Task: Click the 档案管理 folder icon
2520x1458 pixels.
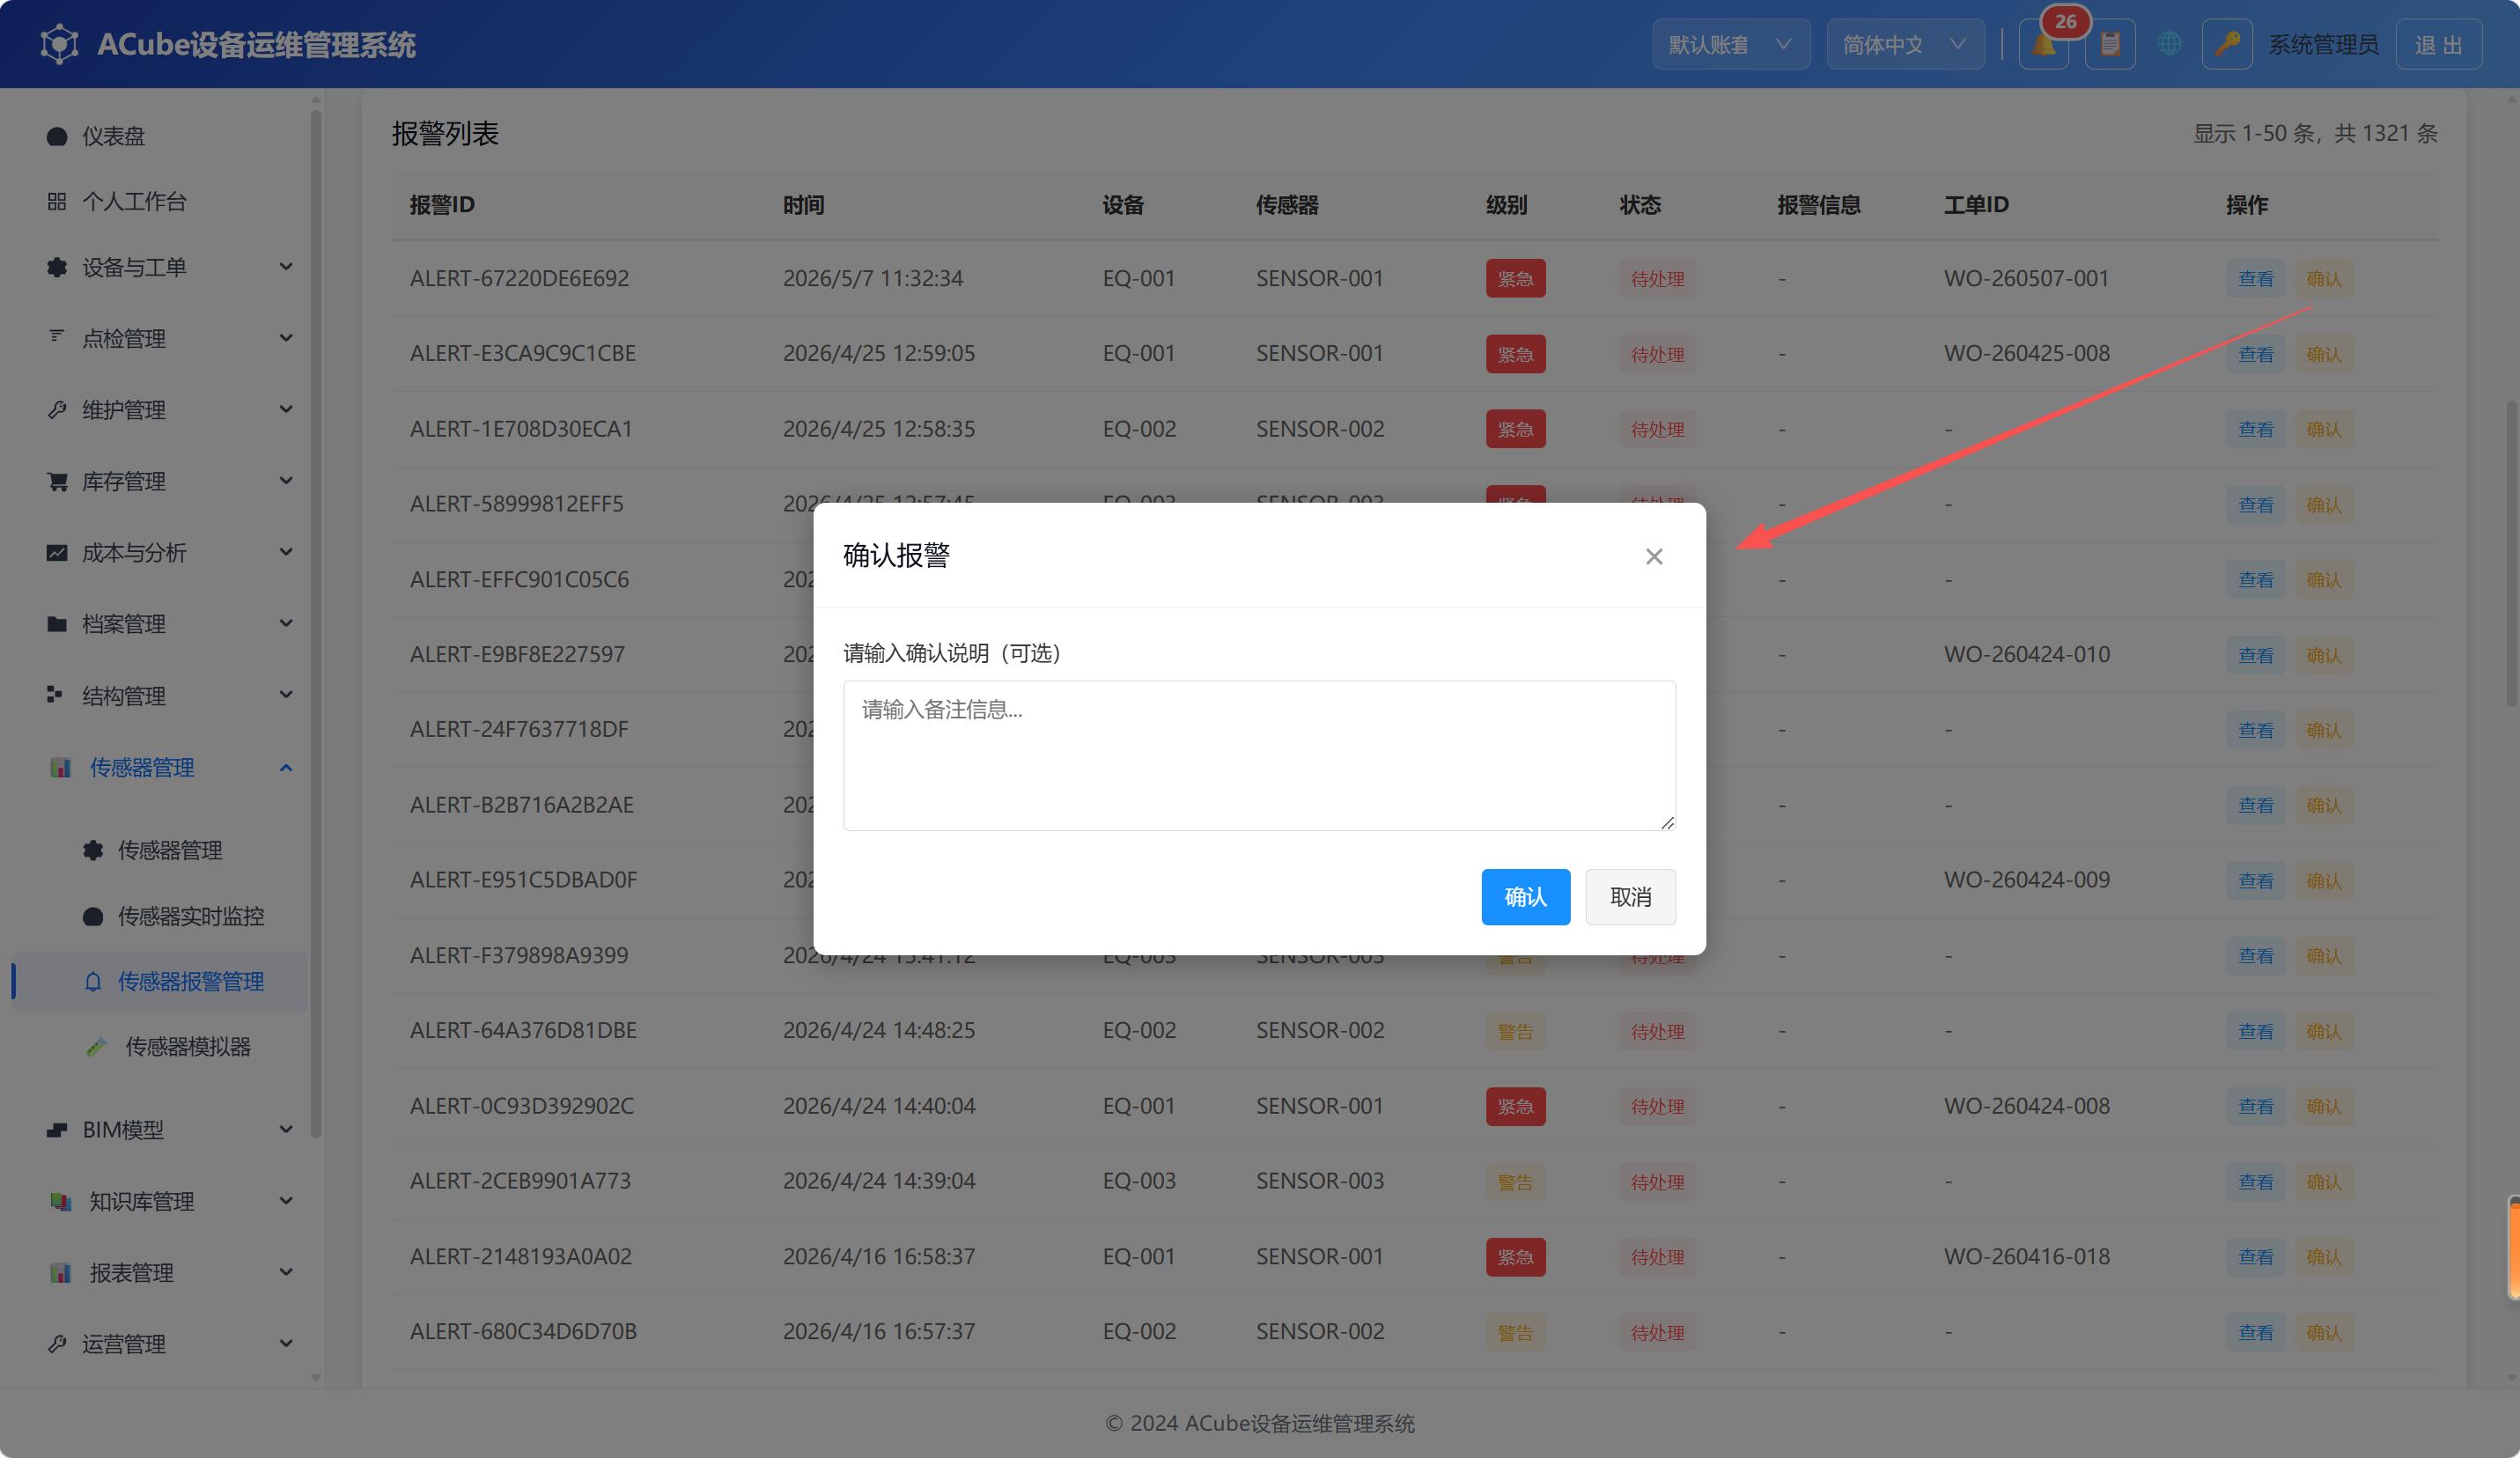Action: tap(57, 624)
